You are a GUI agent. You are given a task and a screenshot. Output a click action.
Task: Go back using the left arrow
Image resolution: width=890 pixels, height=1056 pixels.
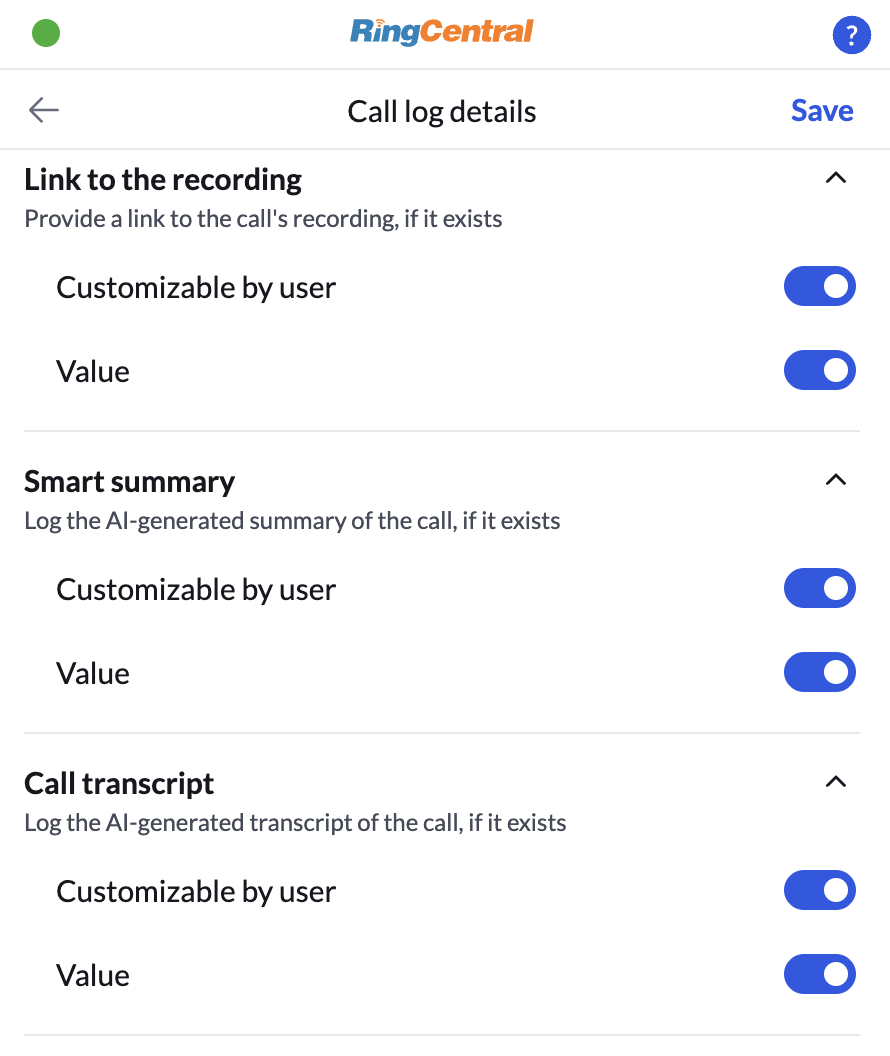click(x=44, y=110)
